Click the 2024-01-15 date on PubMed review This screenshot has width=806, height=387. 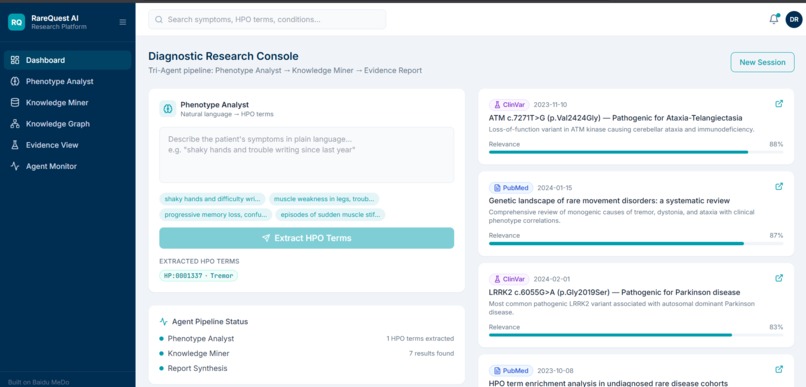click(555, 188)
